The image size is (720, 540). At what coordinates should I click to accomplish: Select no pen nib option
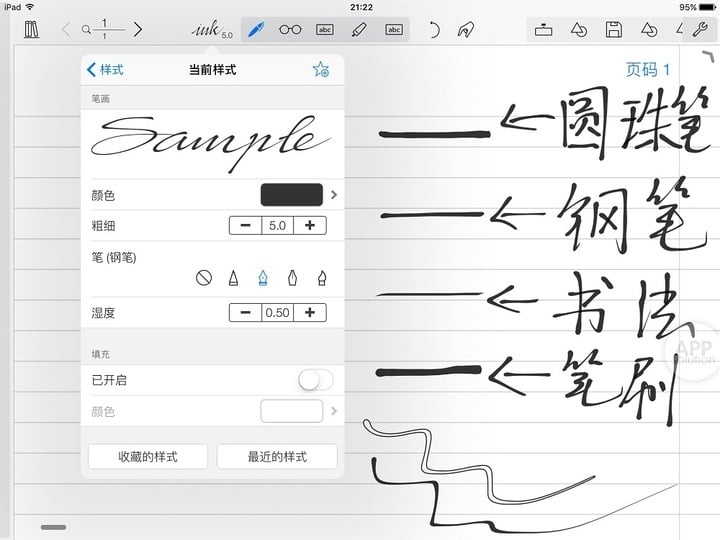203,278
